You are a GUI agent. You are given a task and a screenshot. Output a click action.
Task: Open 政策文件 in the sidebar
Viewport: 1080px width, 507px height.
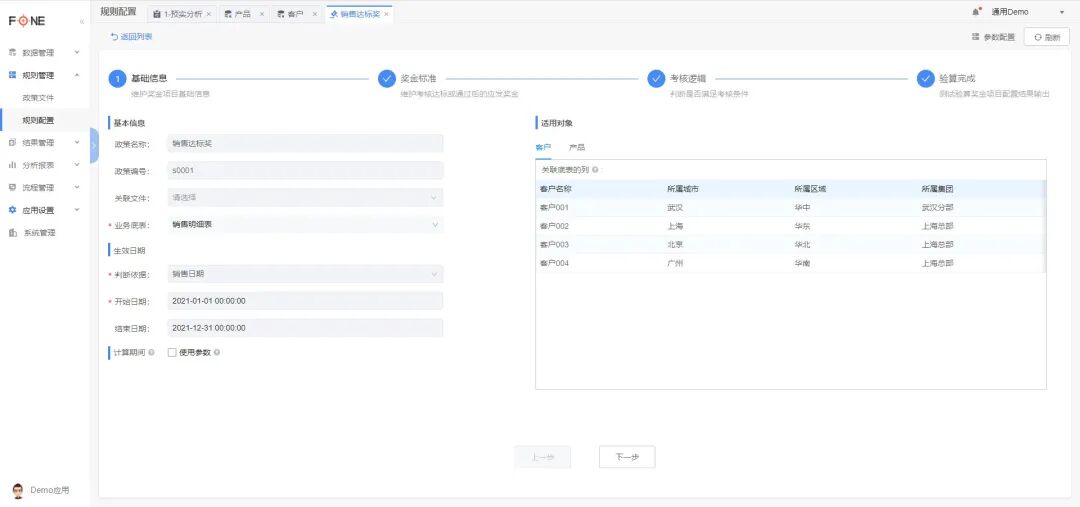coord(38,98)
